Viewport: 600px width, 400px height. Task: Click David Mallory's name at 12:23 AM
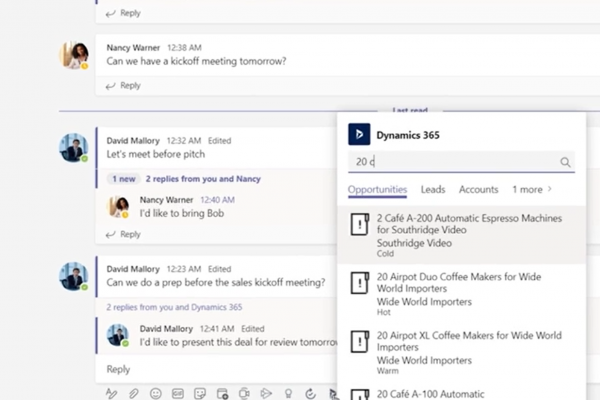(x=133, y=269)
